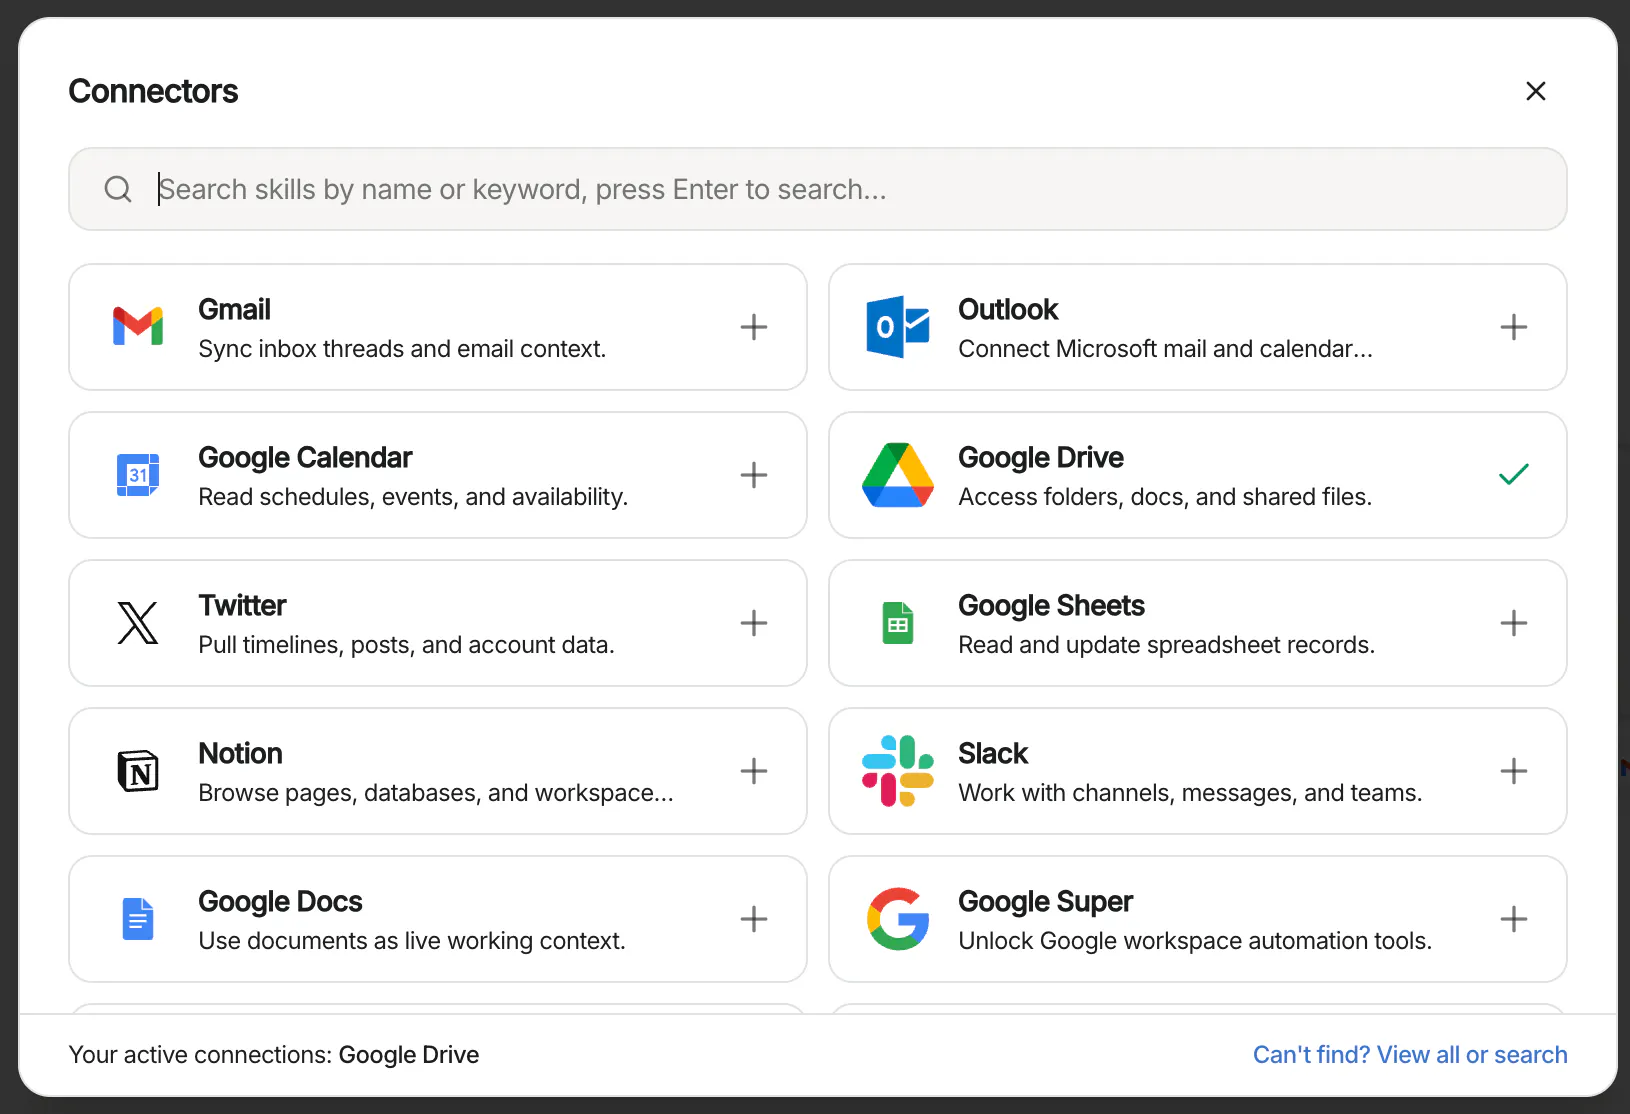Toggle the Google Drive connected checkmark
This screenshot has height=1114, width=1630.
click(1514, 475)
